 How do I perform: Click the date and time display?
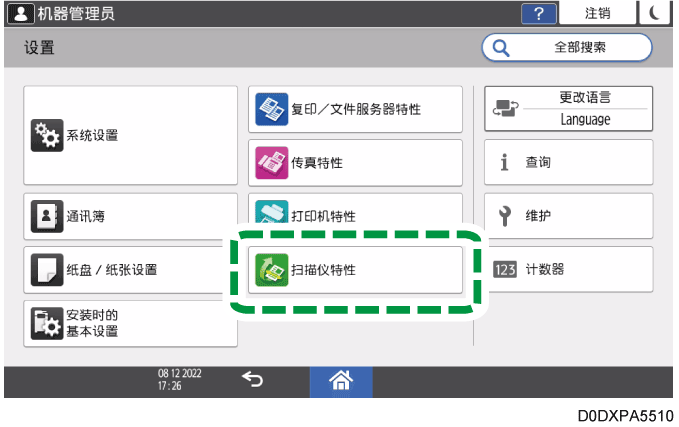coord(179,380)
